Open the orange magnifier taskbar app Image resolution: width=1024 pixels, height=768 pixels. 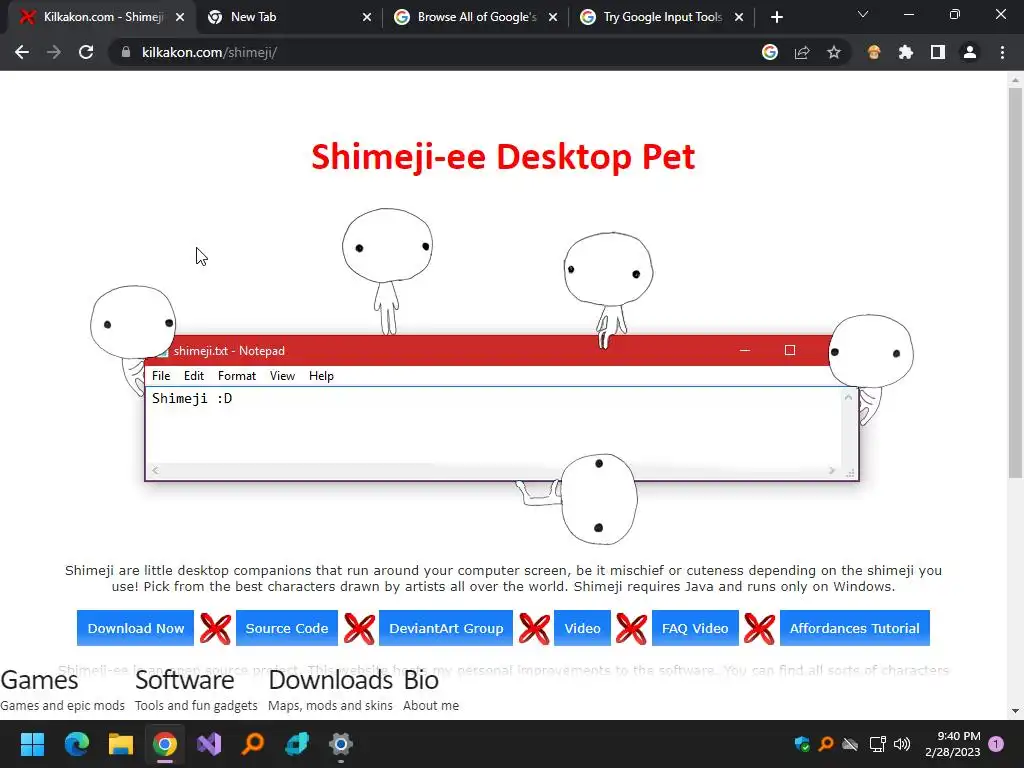click(253, 744)
